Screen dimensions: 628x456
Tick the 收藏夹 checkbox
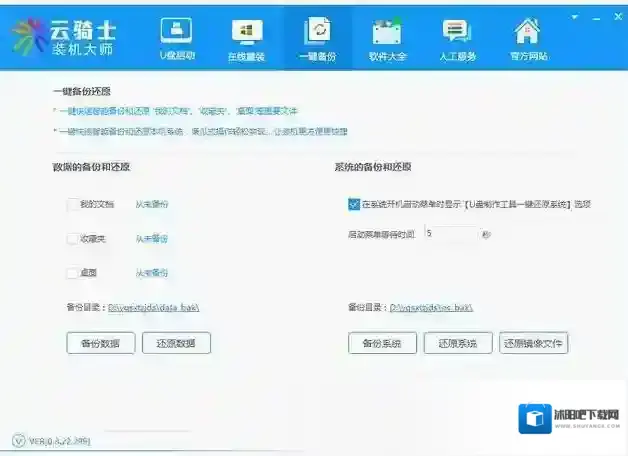point(73,239)
